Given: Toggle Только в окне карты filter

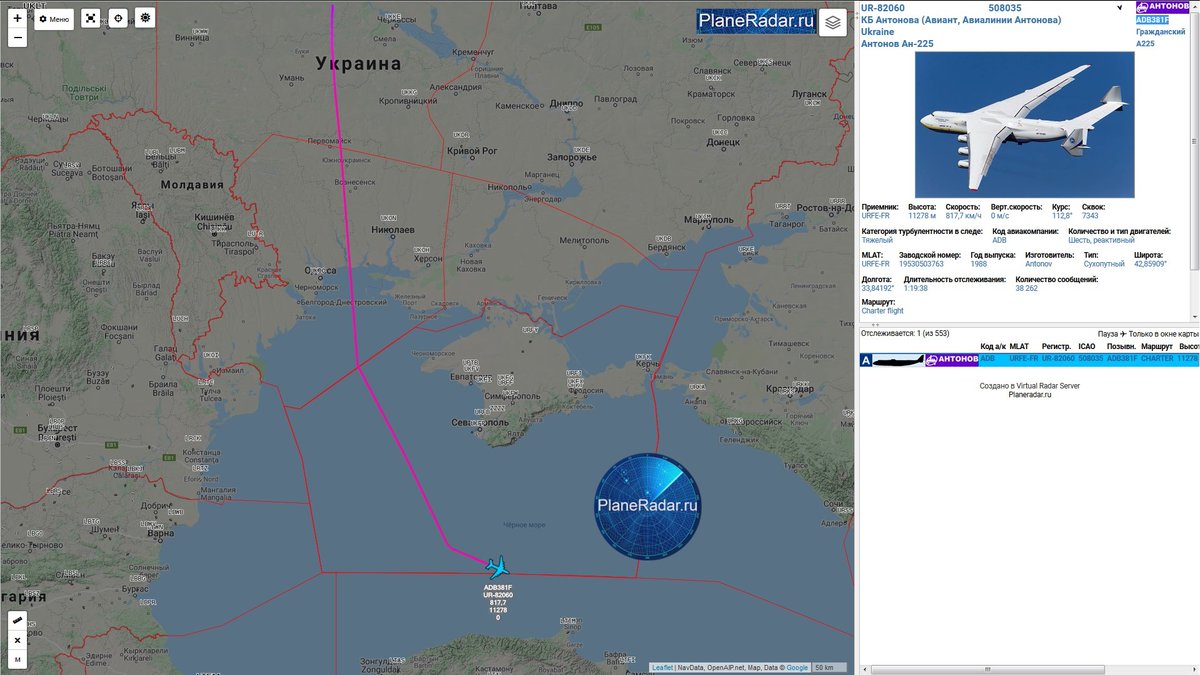Looking at the screenshot, I should click(x=1163, y=333).
